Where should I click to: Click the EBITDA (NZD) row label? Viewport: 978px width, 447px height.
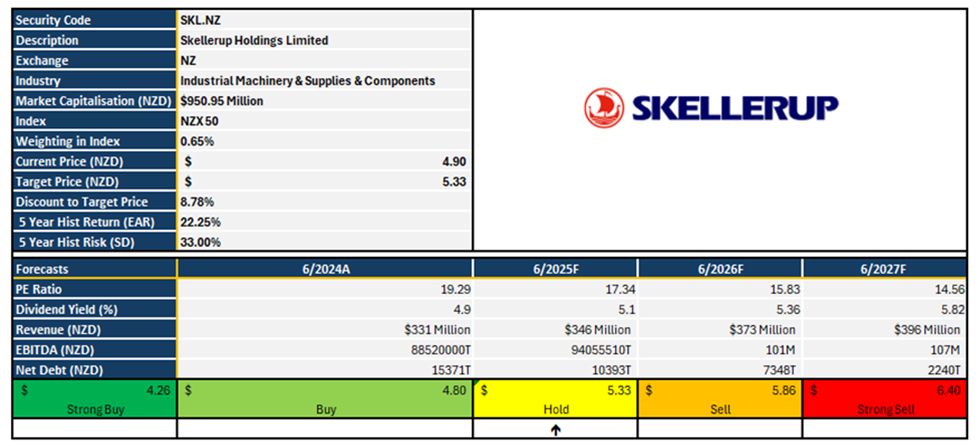tap(94, 349)
